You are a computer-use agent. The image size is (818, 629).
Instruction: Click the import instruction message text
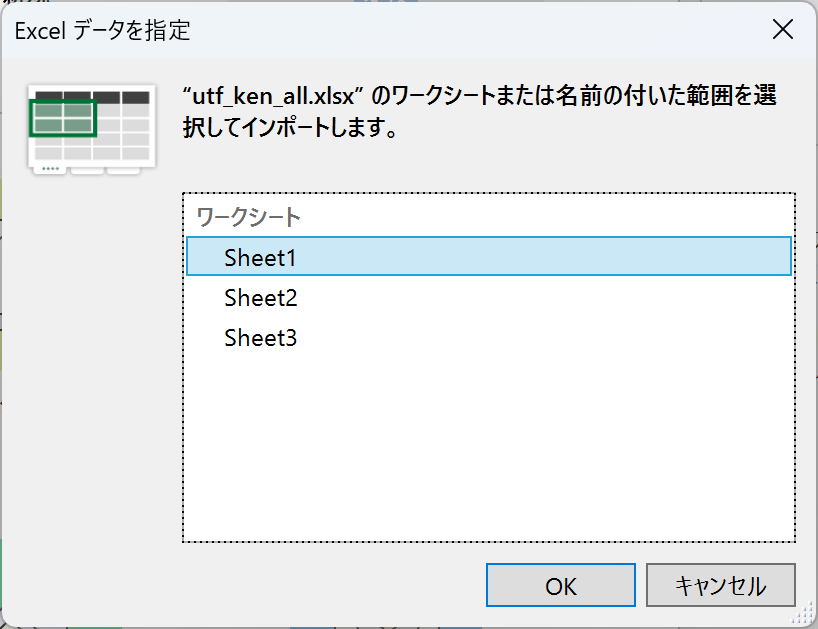click(480, 112)
